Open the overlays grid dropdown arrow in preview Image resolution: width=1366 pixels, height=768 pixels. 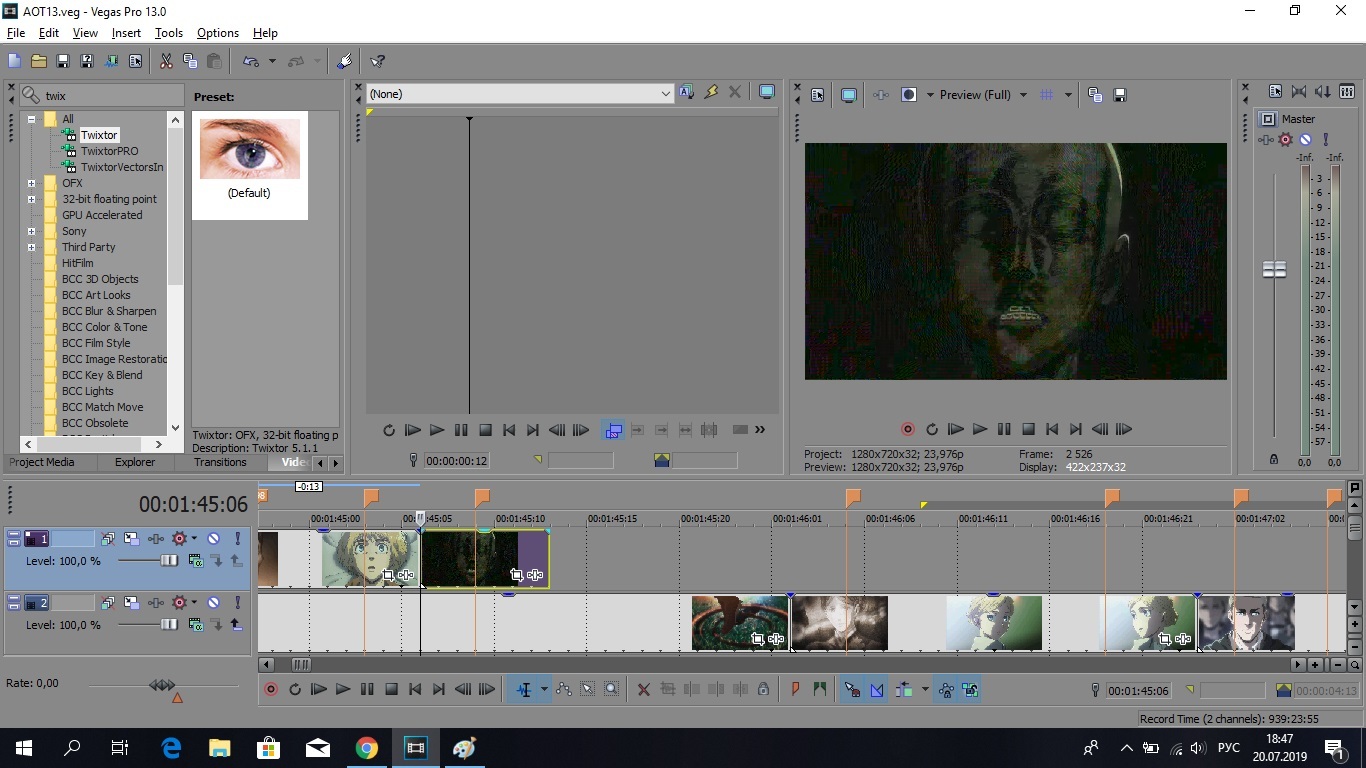pos(1068,95)
